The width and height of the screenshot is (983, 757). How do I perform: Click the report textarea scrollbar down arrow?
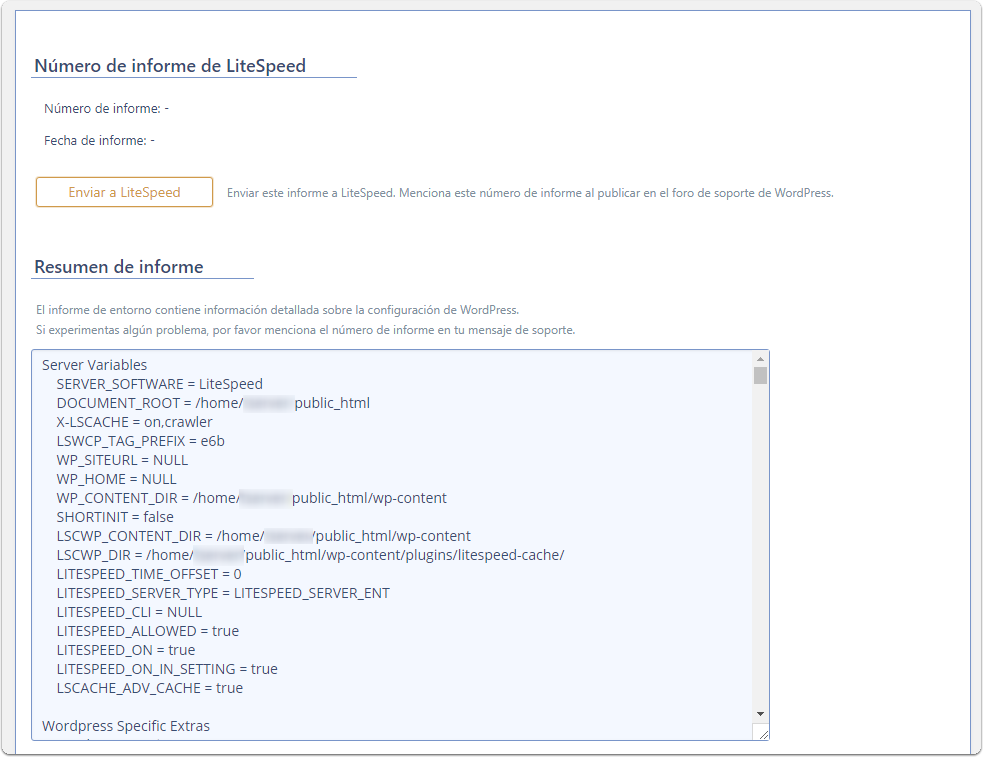[x=760, y=714]
